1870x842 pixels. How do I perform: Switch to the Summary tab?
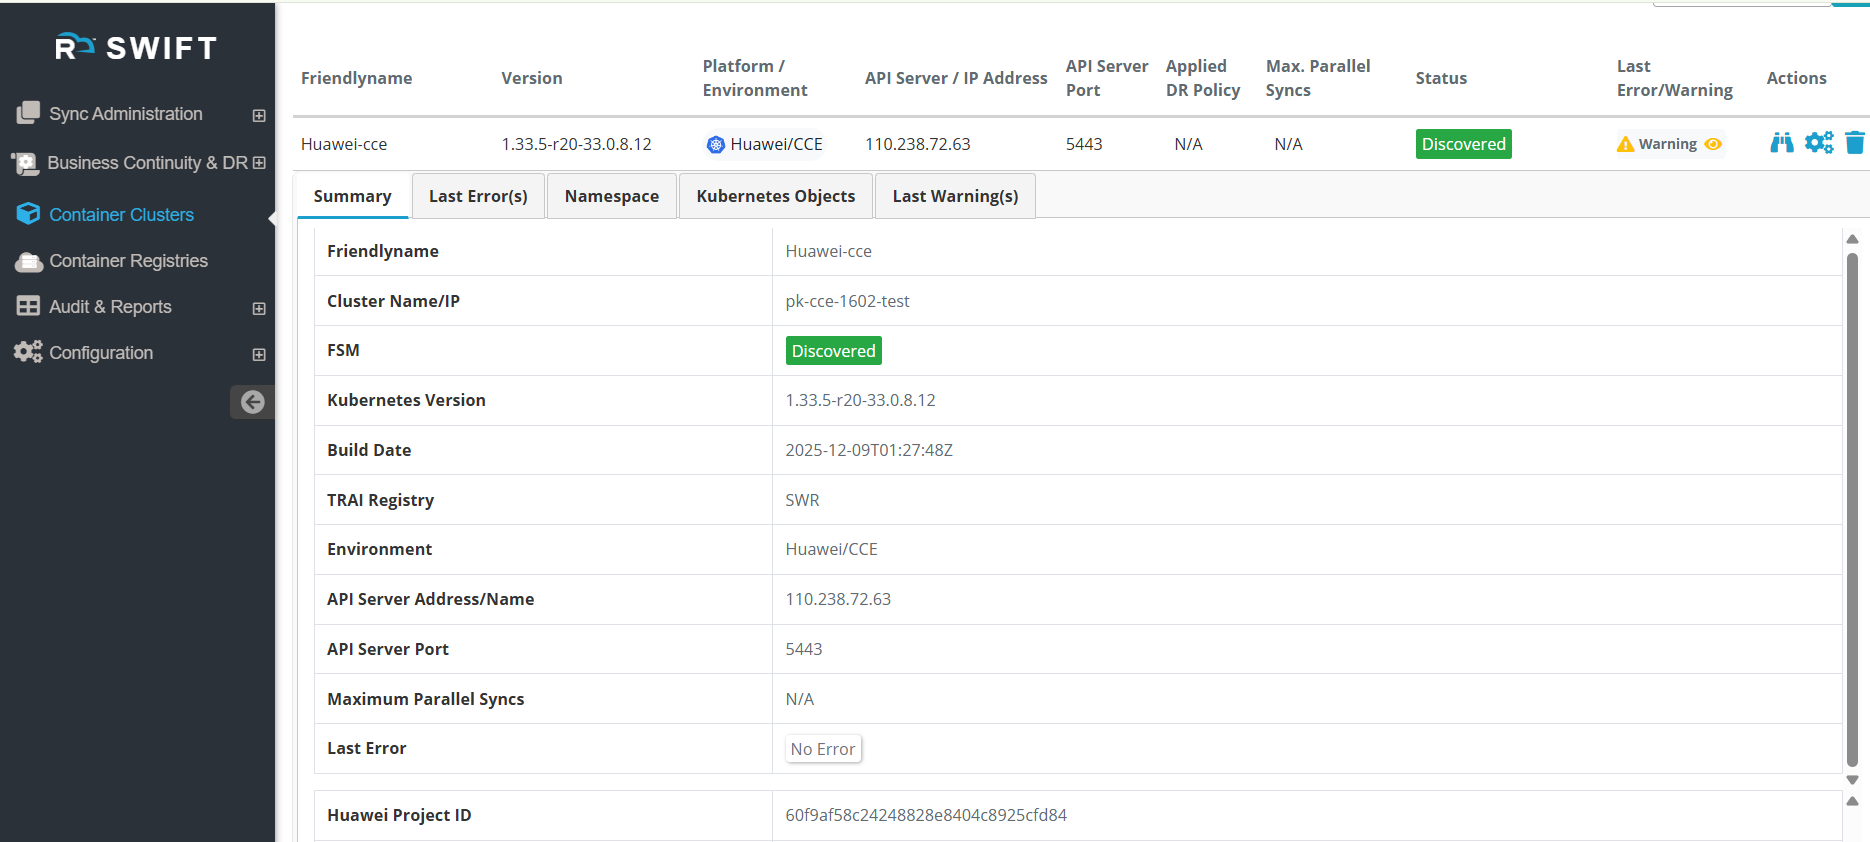coord(352,196)
